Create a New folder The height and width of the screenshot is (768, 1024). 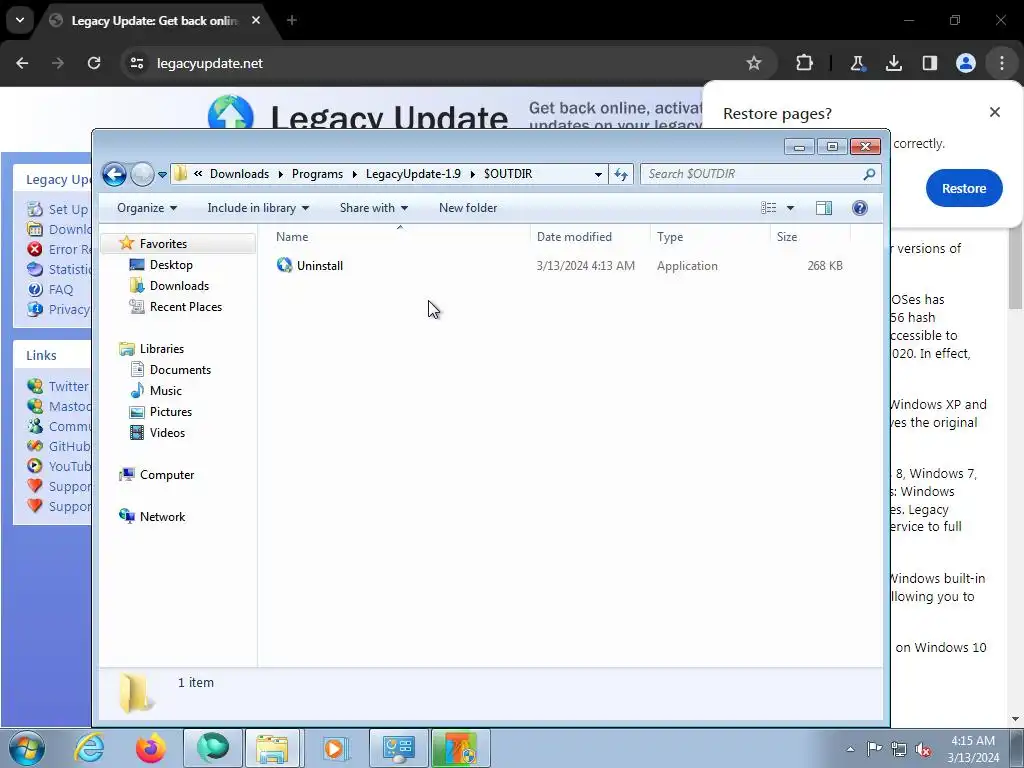tap(468, 208)
